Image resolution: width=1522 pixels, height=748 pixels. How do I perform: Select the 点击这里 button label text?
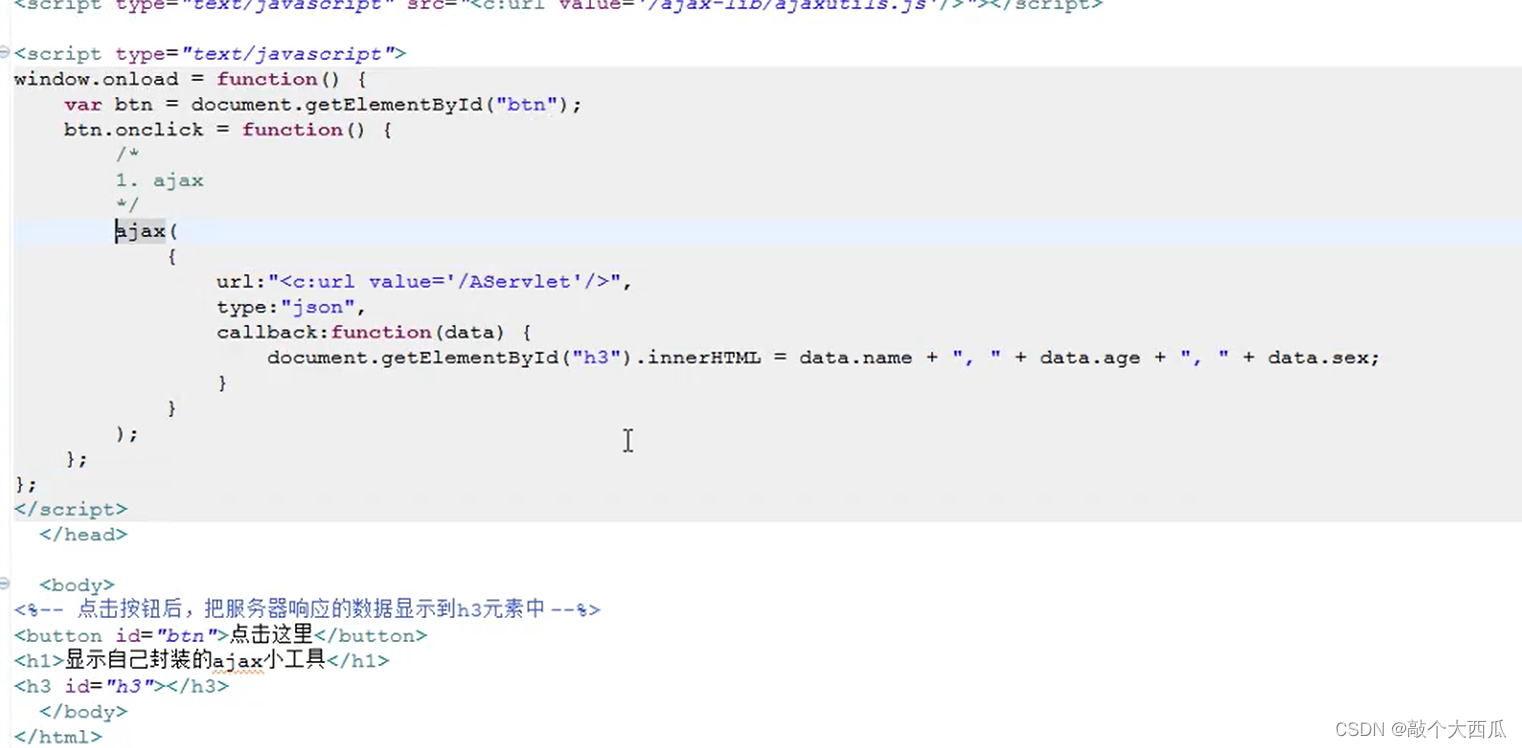point(272,634)
